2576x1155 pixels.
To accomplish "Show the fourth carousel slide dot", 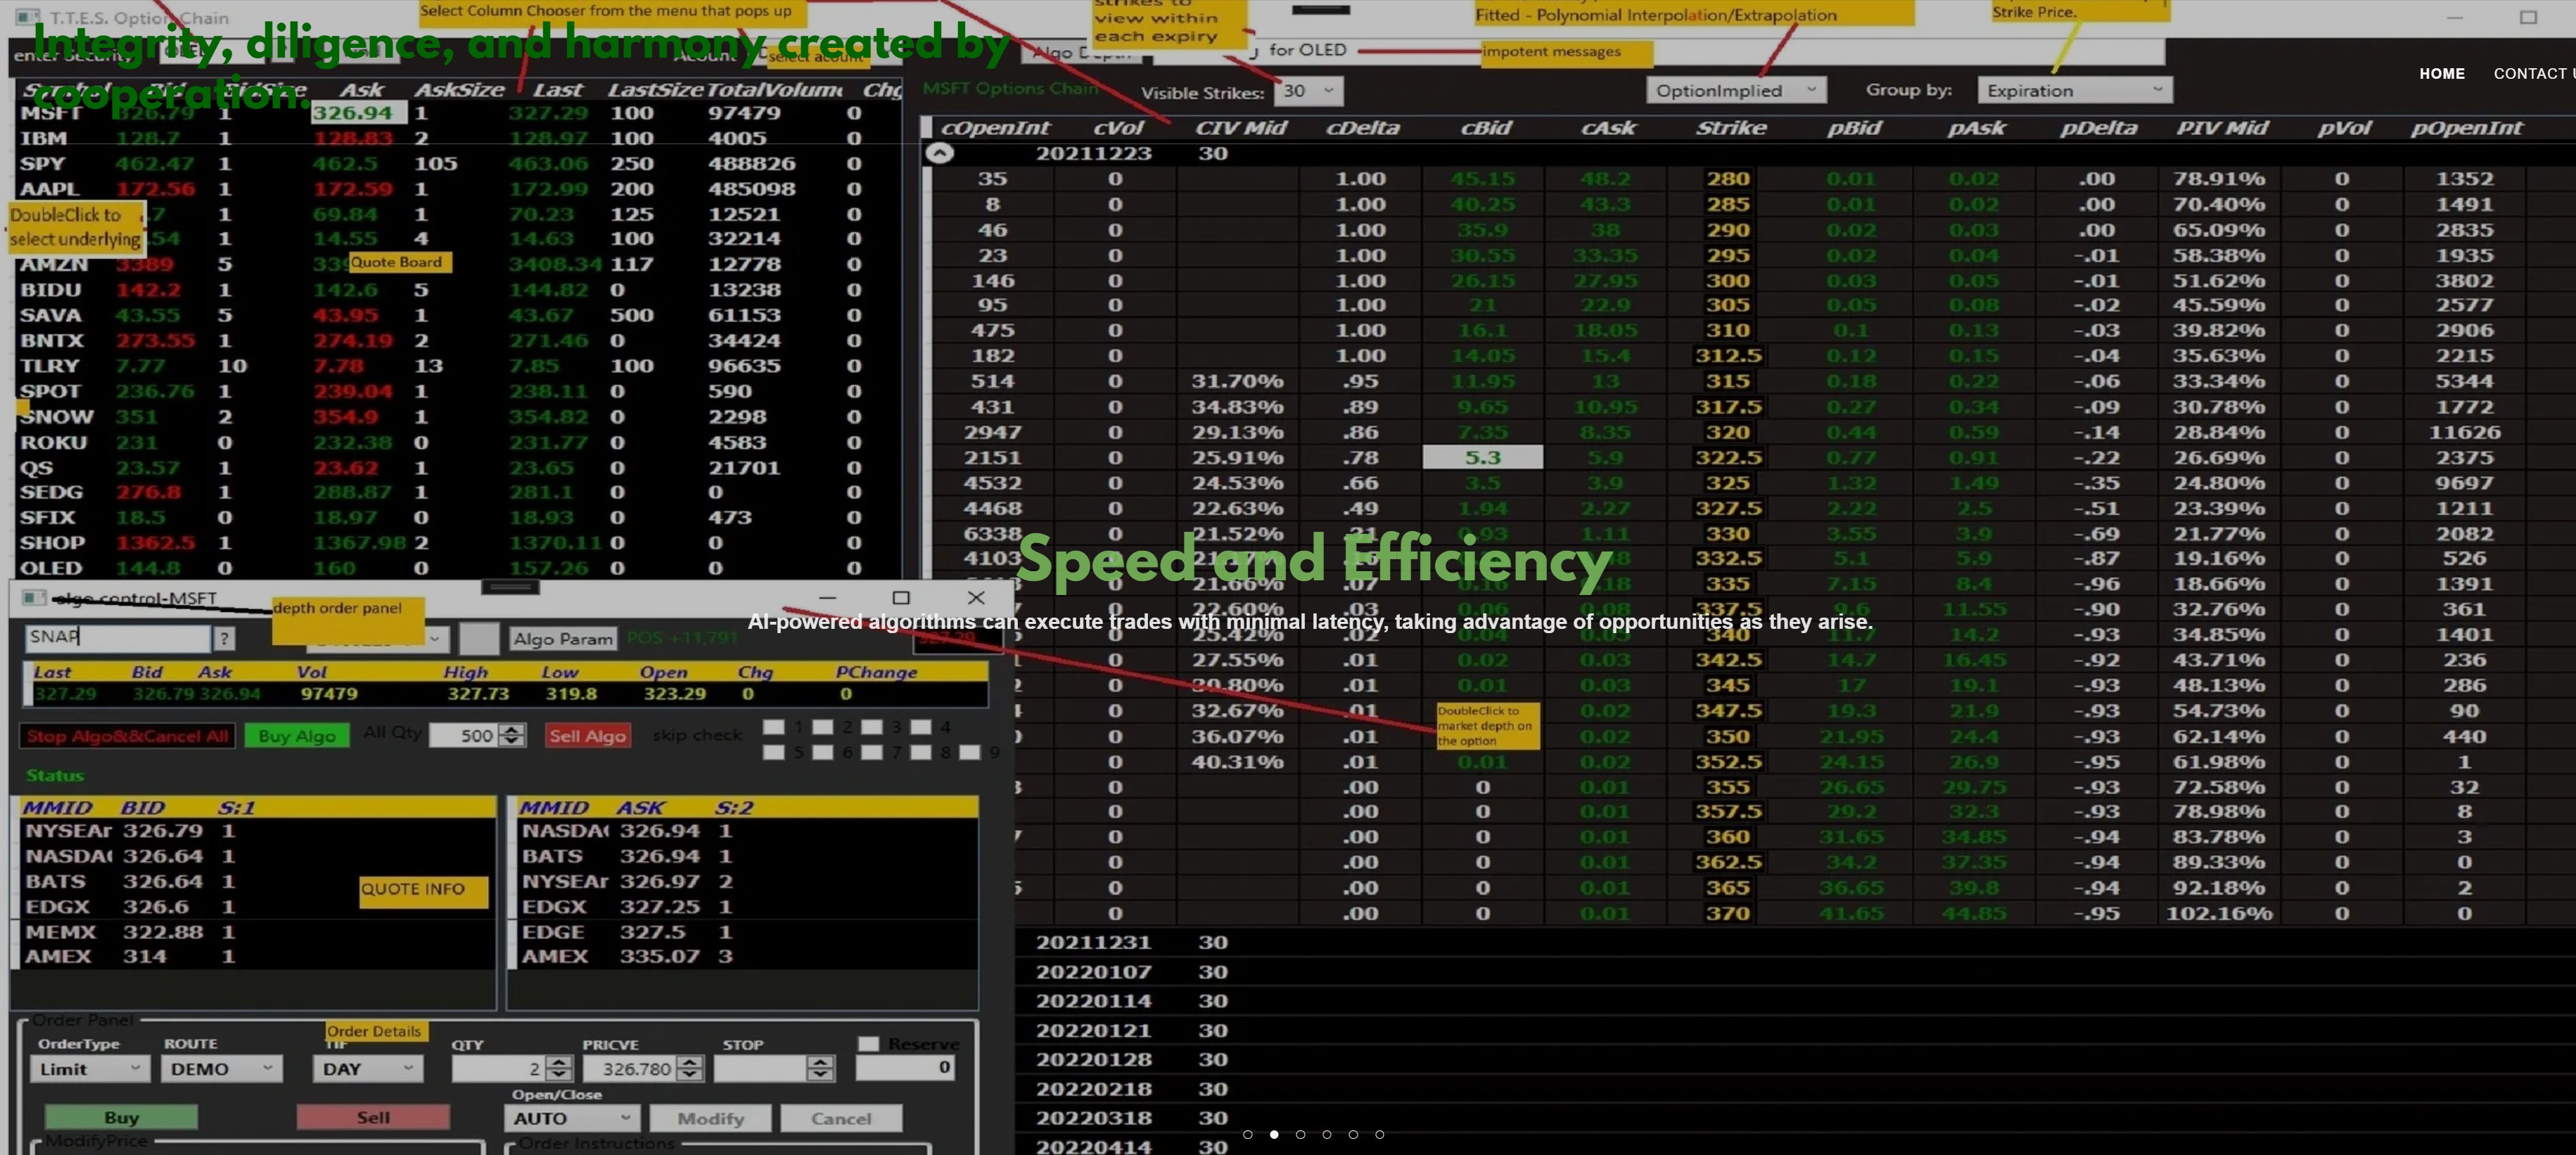I will (1327, 1134).
